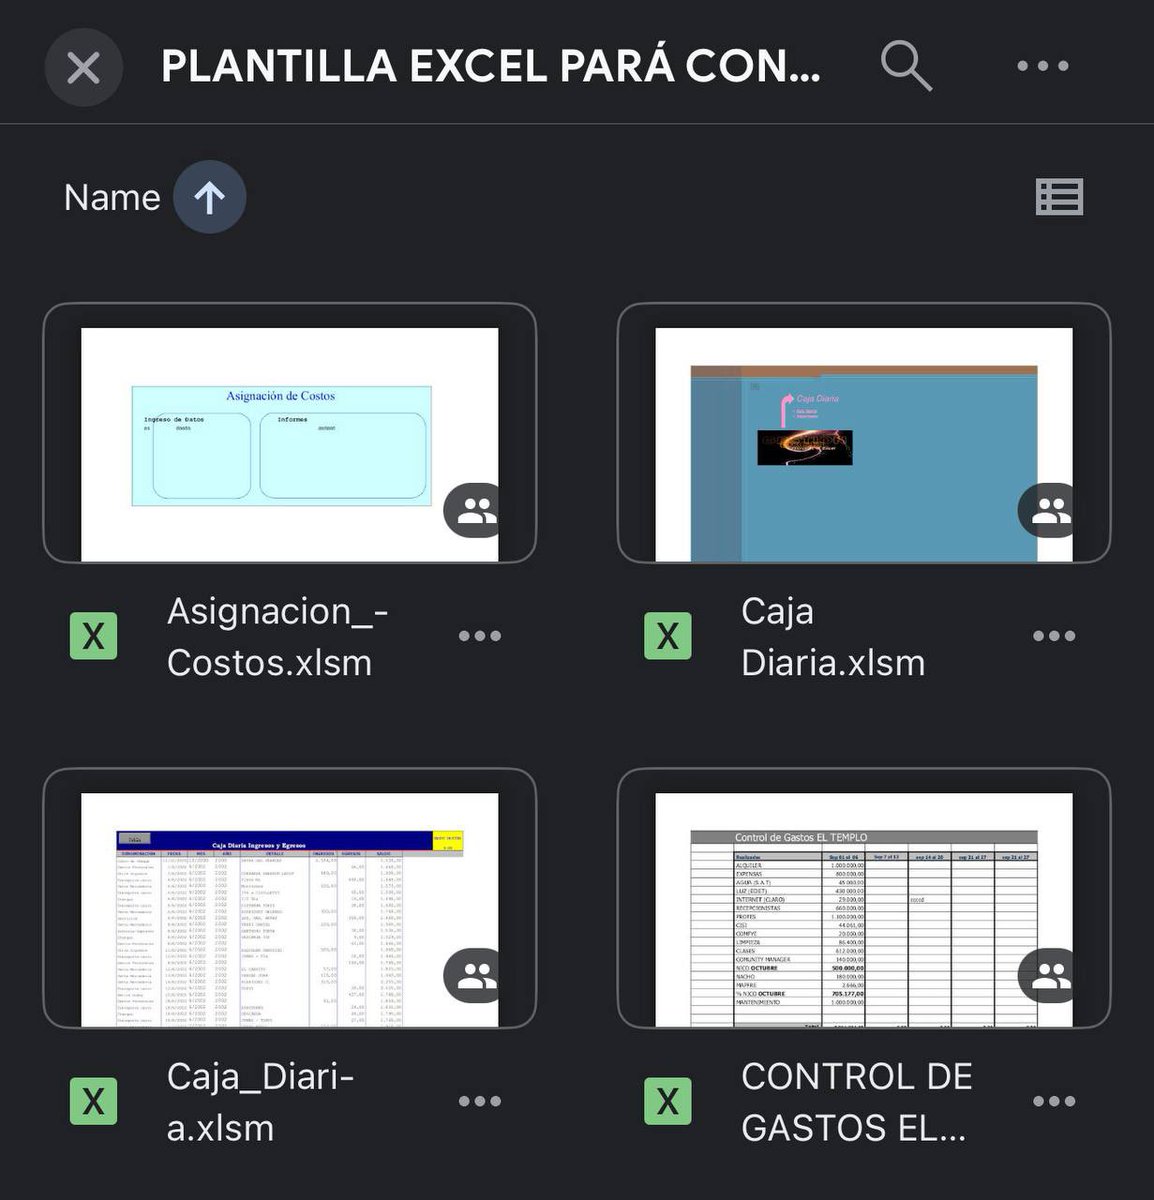The width and height of the screenshot is (1154, 1200).
Task: Click the Excel icon beside Caja Diaria.xlsm
Action: pyautogui.click(x=668, y=636)
